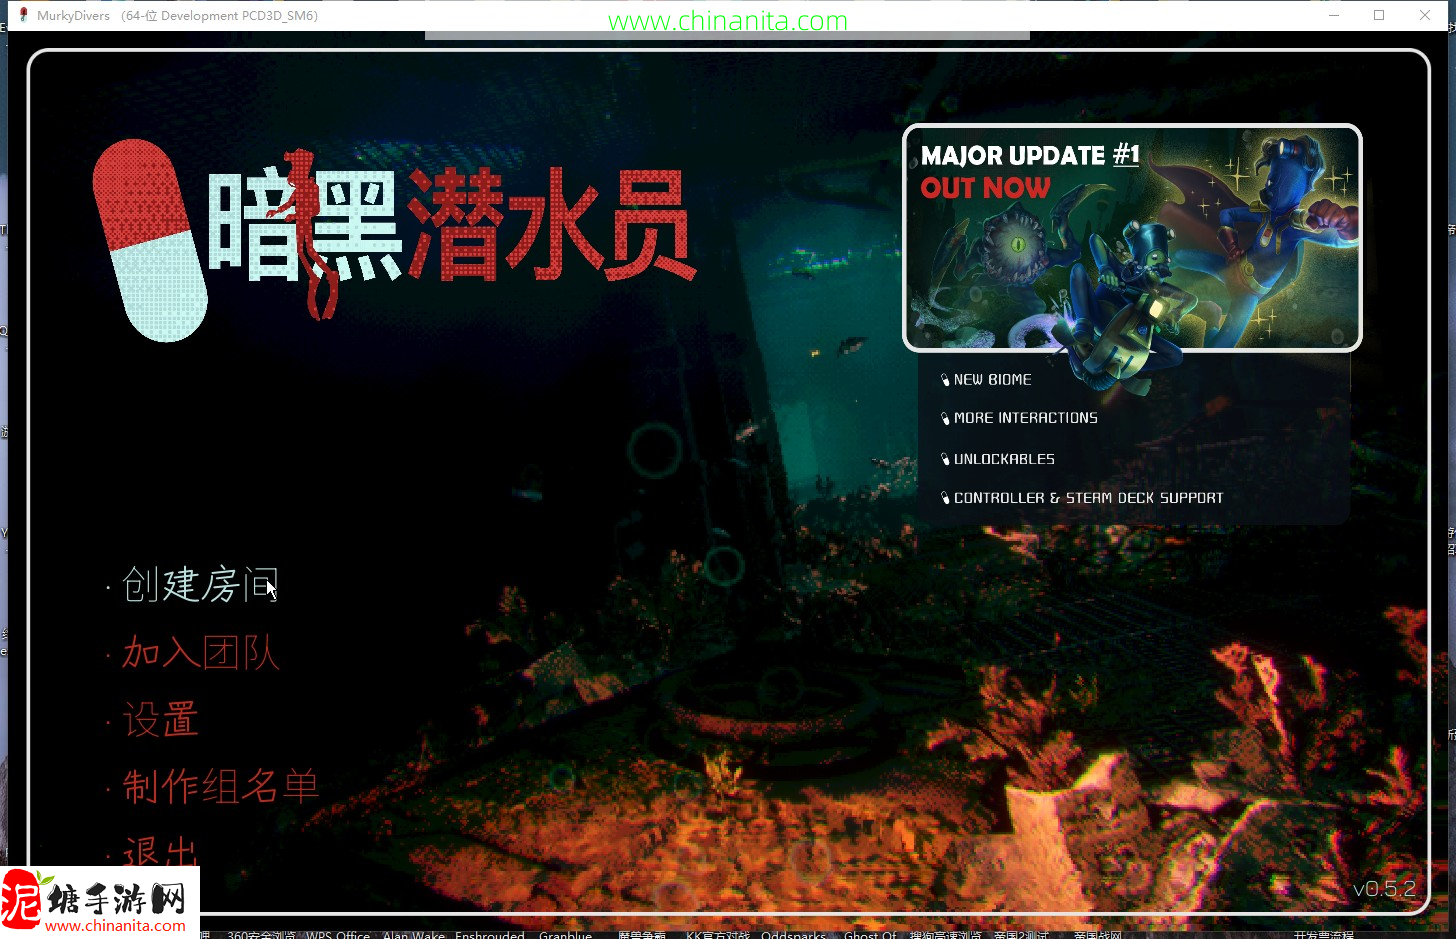Click the red-and-white pill logo
Viewport: 1456px width, 939px height.
pos(150,240)
